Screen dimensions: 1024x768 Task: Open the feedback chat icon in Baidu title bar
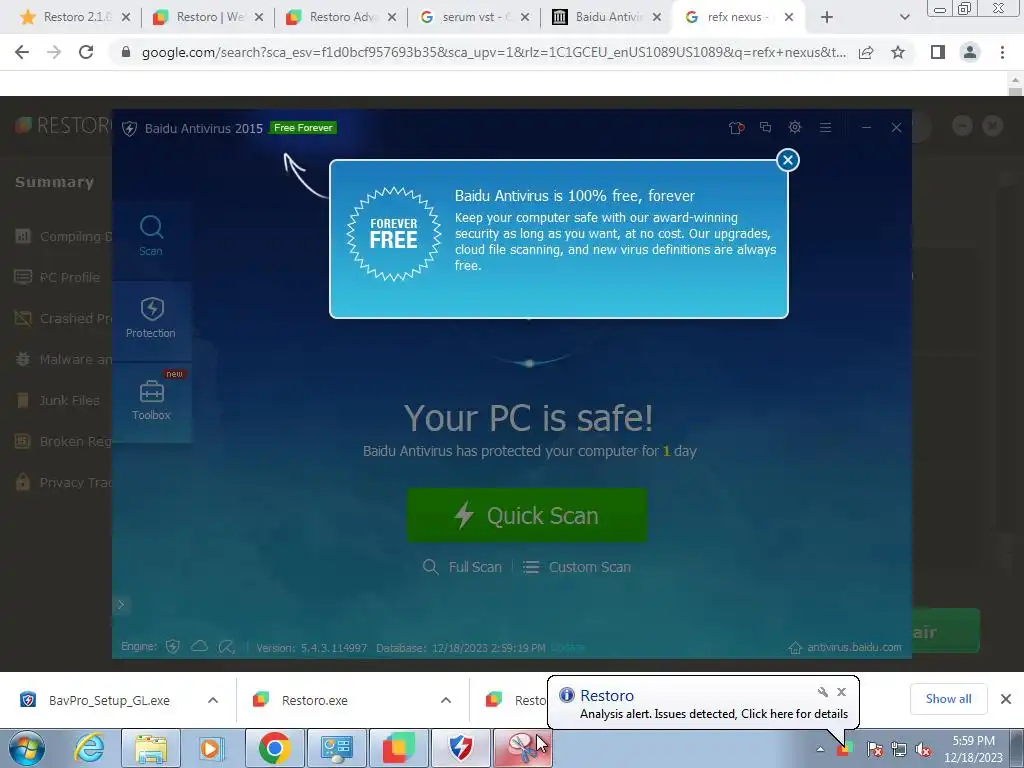coord(765,127)
